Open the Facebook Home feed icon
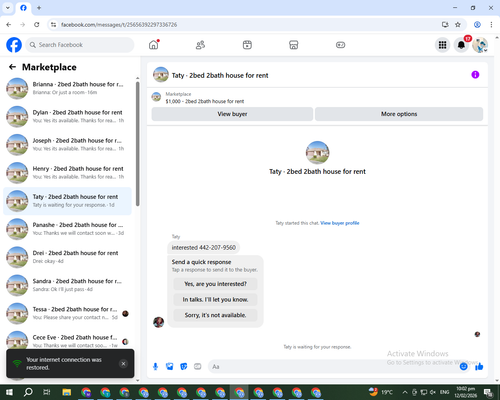The height and width of the screenshot is (400, 500). coord(154,45)
